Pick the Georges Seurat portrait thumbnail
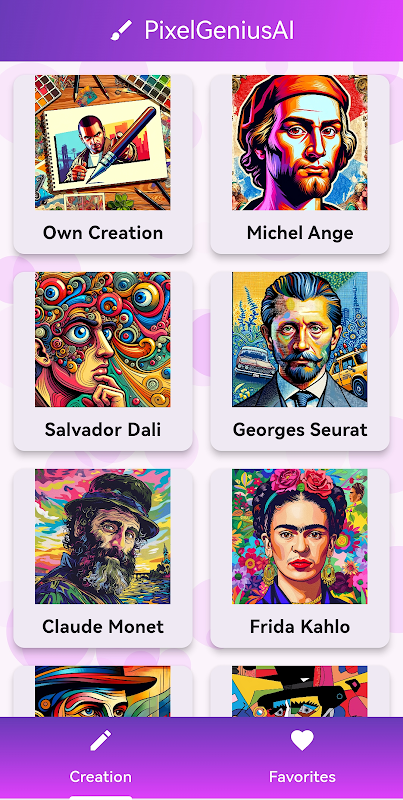403x800 pixels. pyautogui.click(x=300, y=339)
